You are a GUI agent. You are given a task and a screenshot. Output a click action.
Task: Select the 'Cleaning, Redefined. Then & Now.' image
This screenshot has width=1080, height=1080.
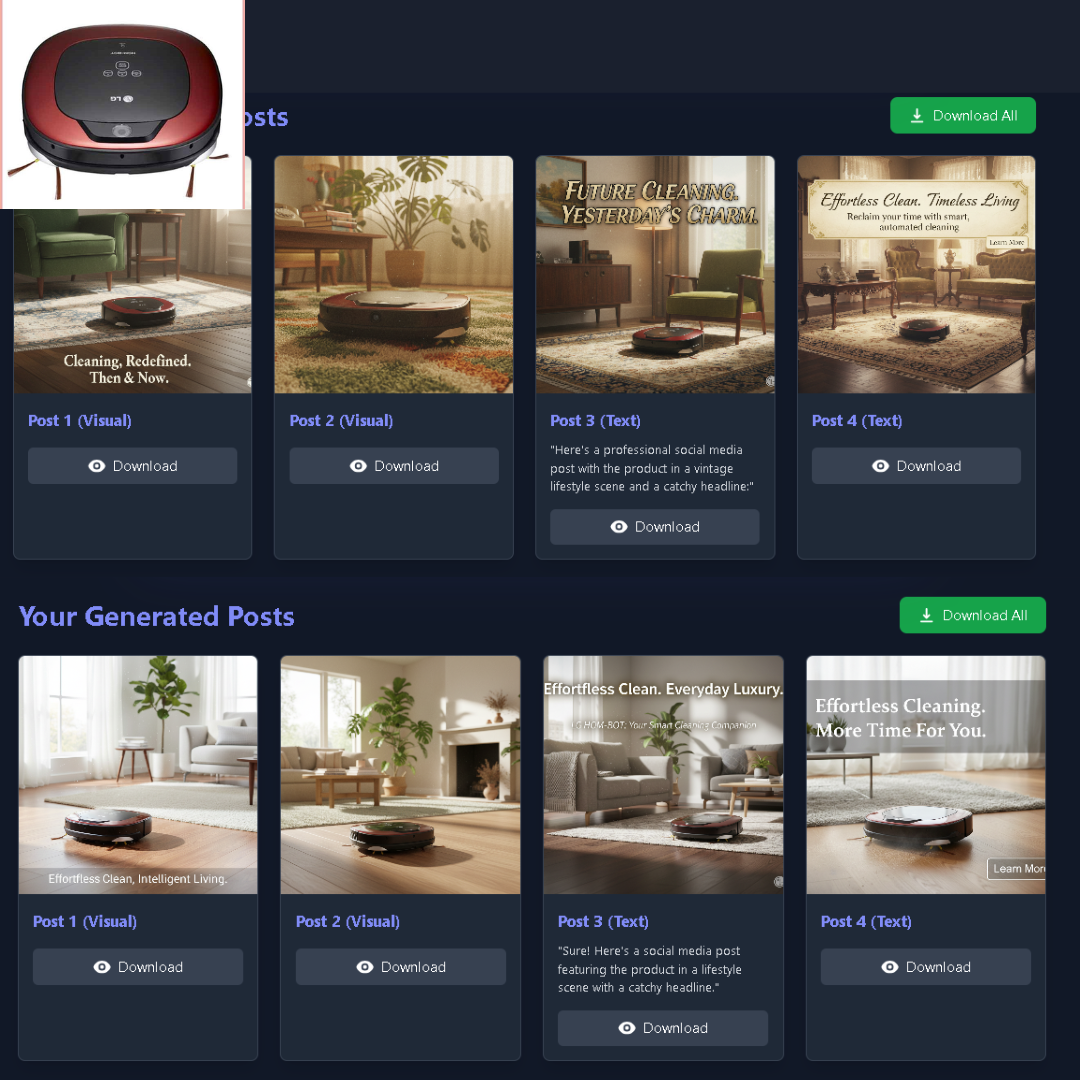pos(132,301)
